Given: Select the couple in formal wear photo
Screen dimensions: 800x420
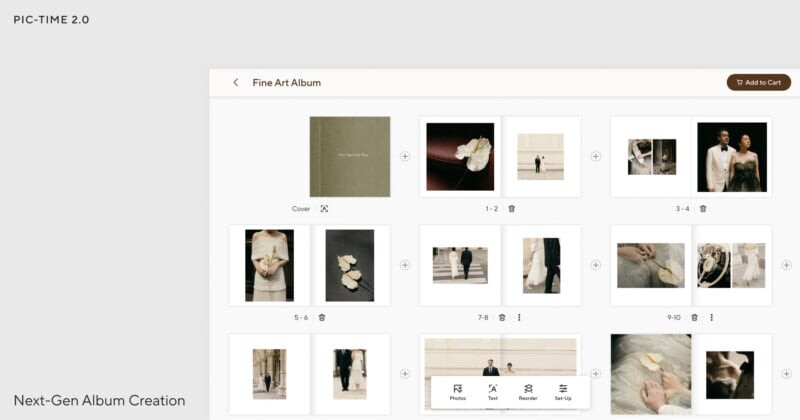Looking at the screenshot, I should click(731, 157).
